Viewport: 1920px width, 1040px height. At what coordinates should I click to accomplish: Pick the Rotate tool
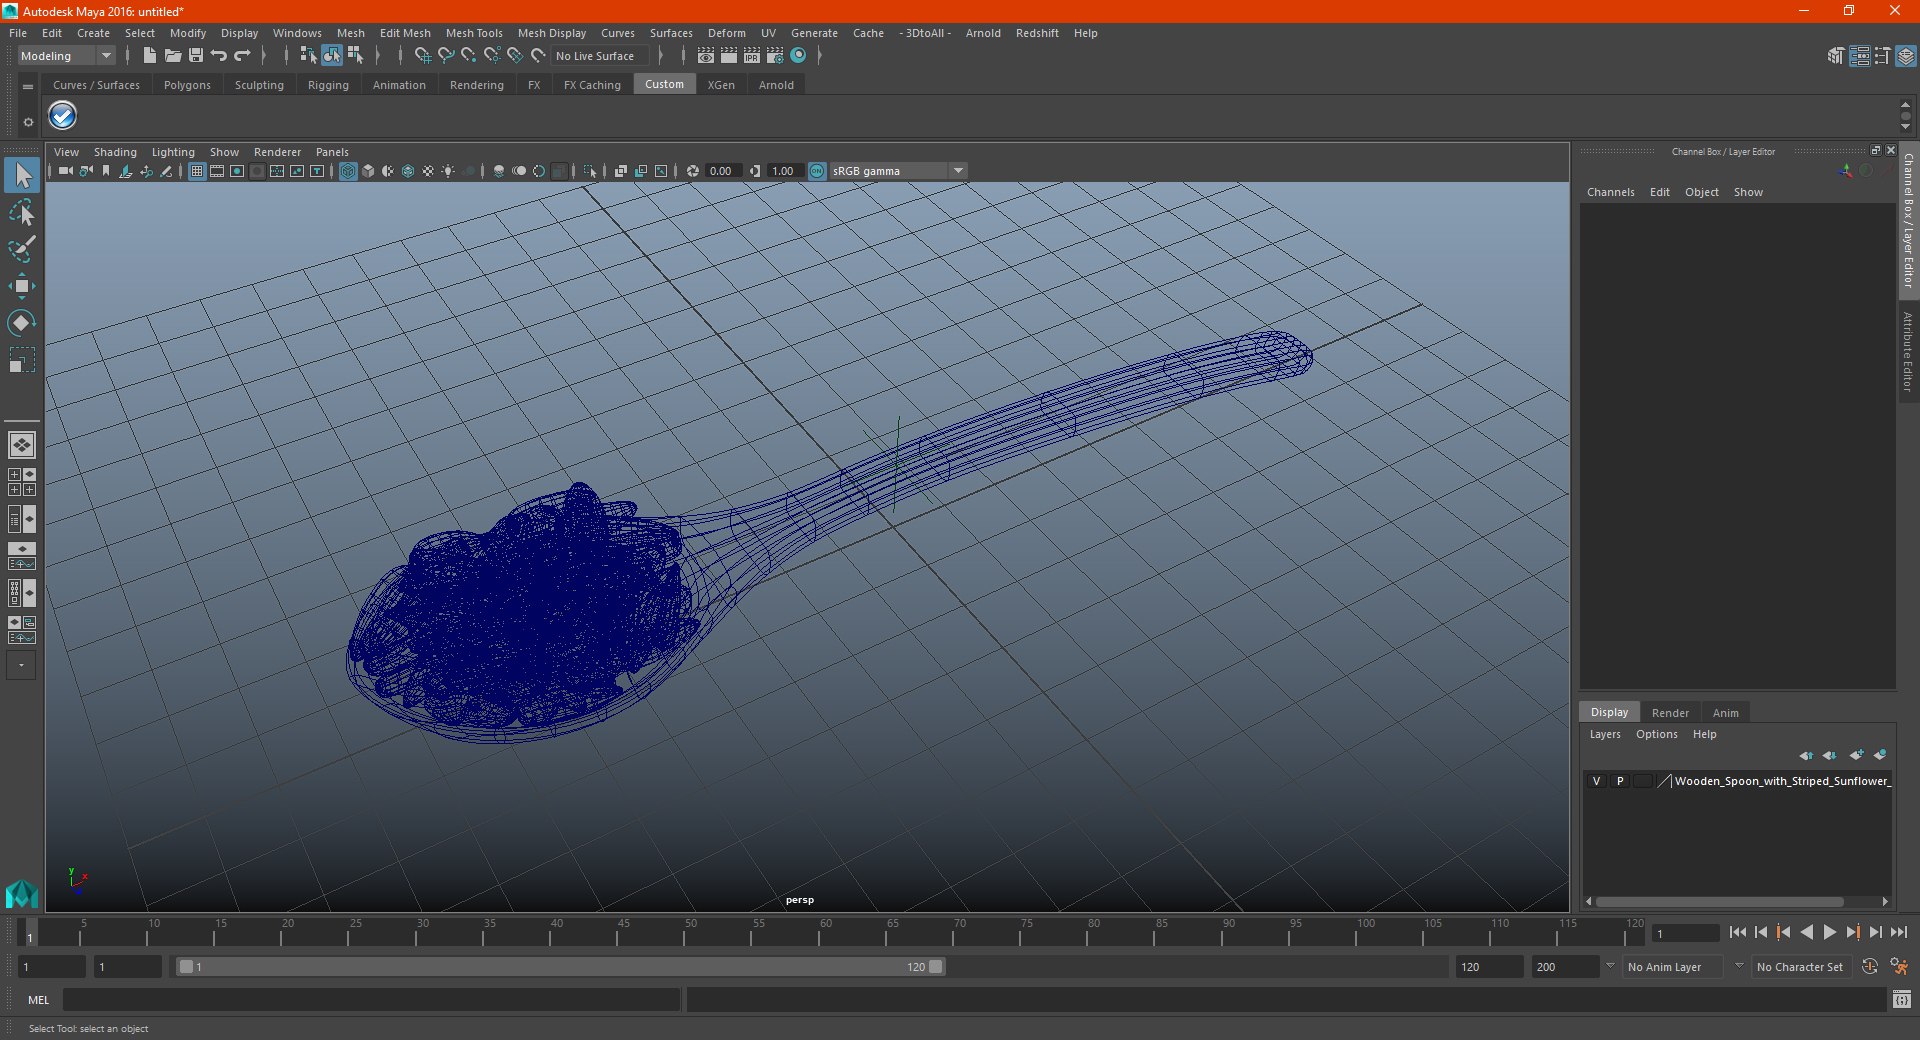pos(21,322)
